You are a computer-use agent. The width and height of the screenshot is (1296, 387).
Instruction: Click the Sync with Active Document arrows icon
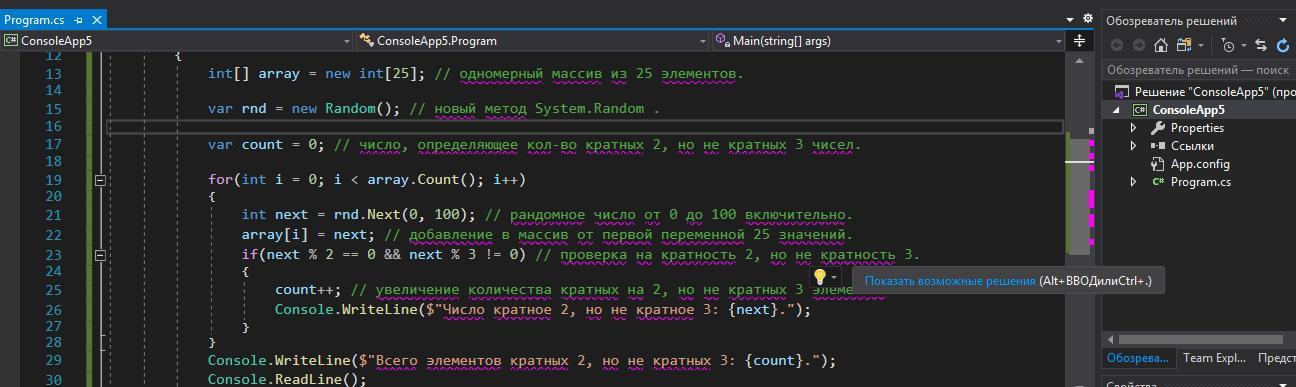click(1260, 45)
